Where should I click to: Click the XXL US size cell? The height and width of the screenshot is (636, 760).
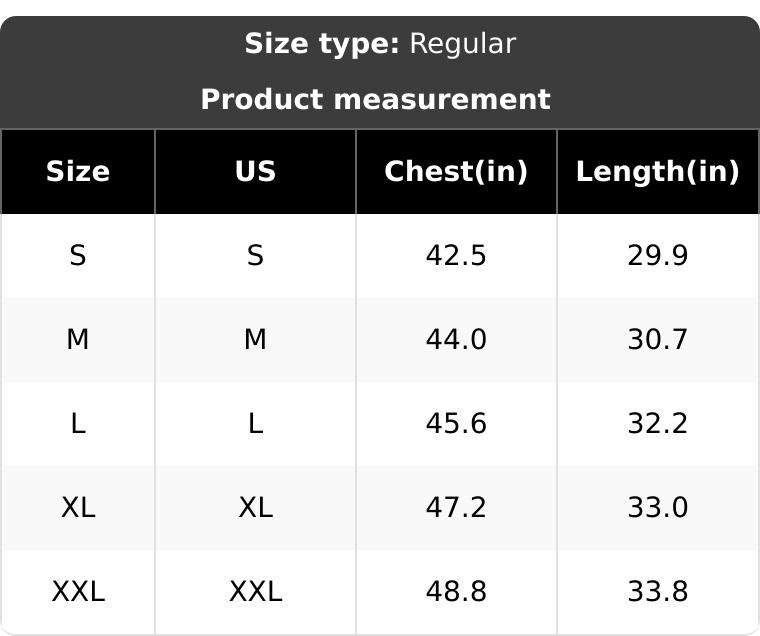tap(255, 592)
